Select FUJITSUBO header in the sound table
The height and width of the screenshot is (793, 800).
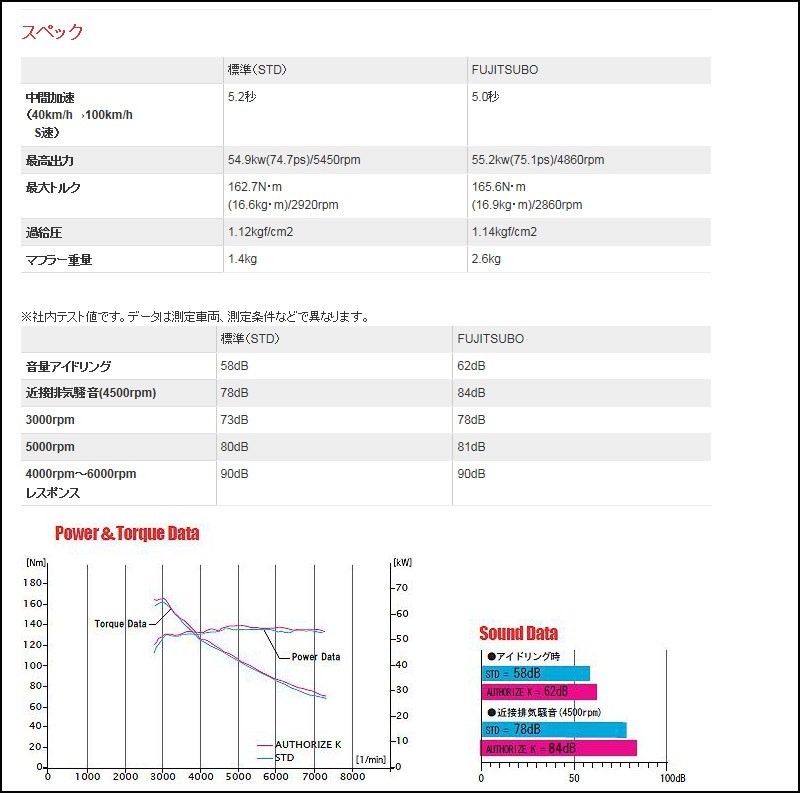tap(490, 339)
